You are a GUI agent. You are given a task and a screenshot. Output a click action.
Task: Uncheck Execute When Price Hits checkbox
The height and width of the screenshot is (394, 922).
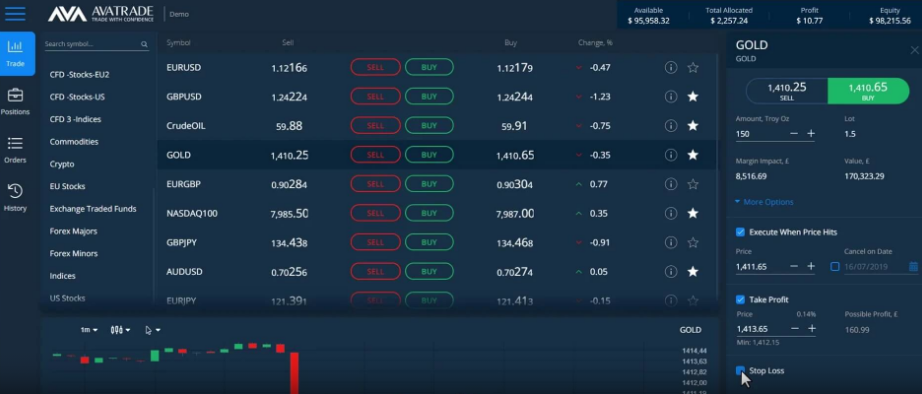(740, 232)
